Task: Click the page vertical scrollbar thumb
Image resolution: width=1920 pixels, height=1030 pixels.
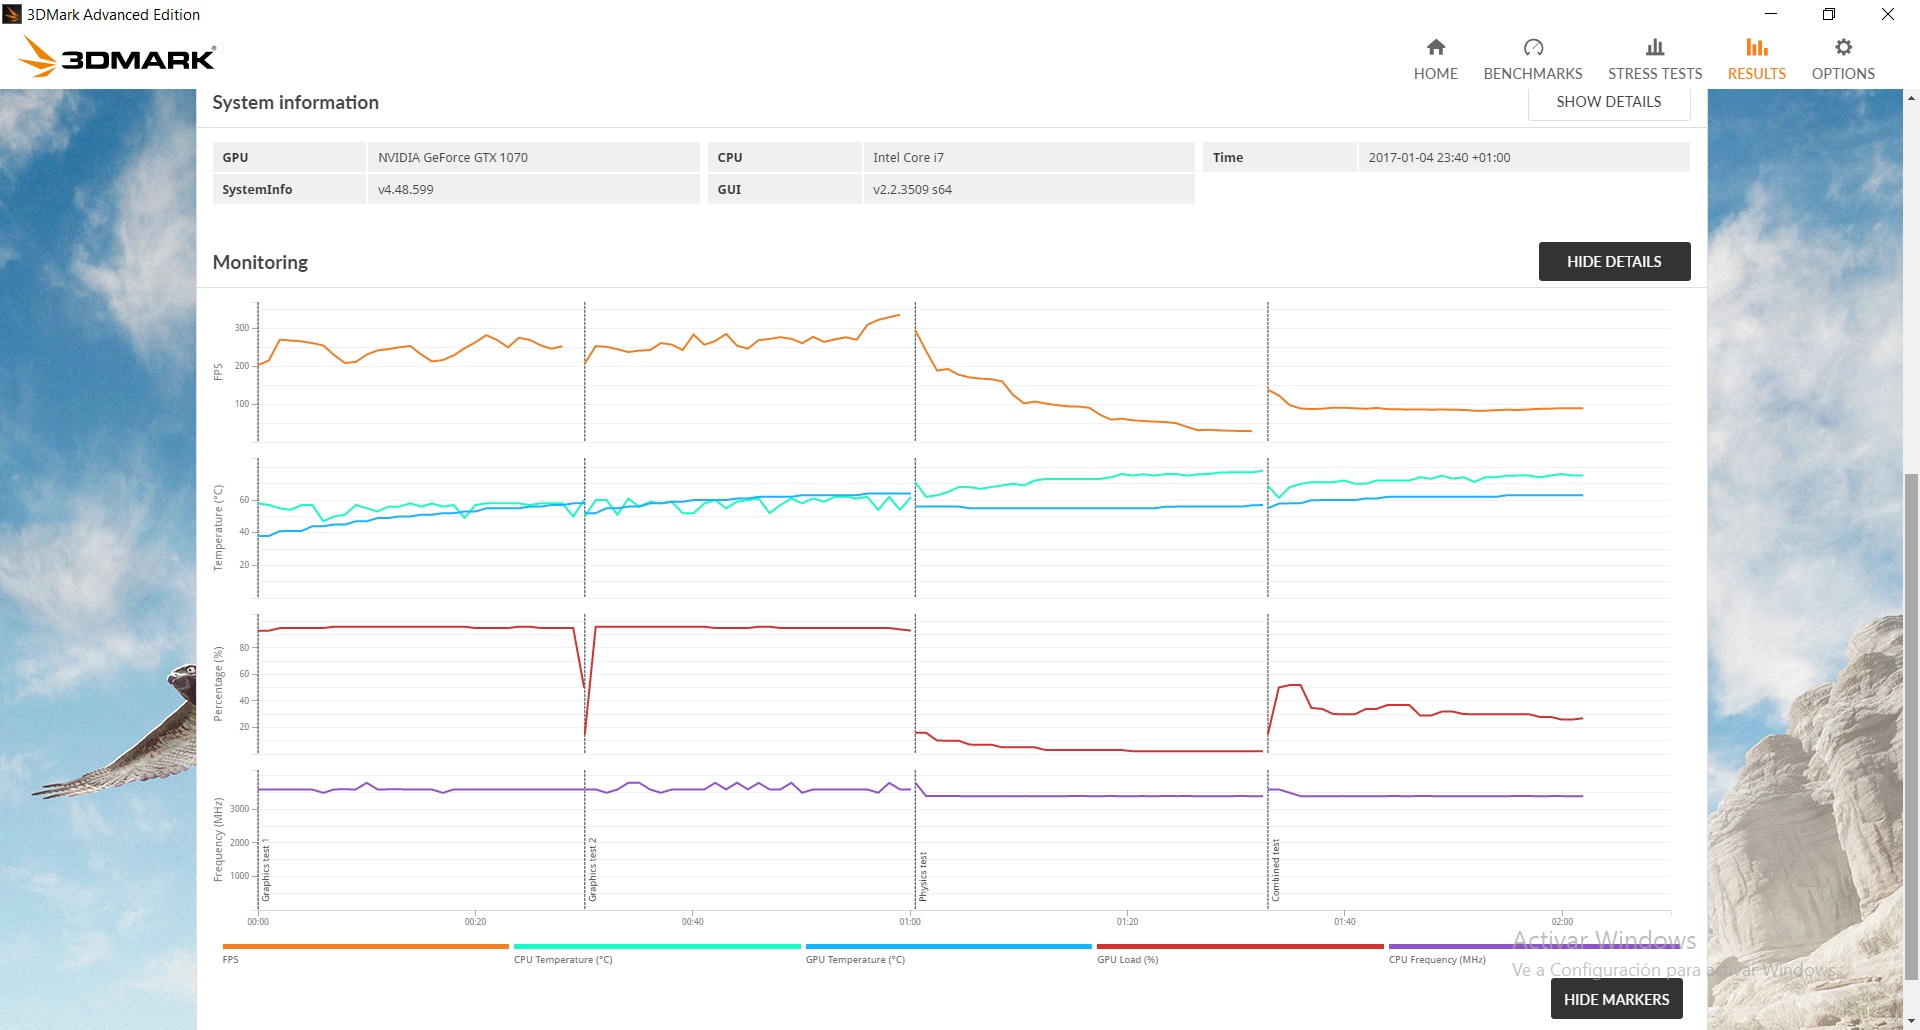Action: tap(1911, 725)
